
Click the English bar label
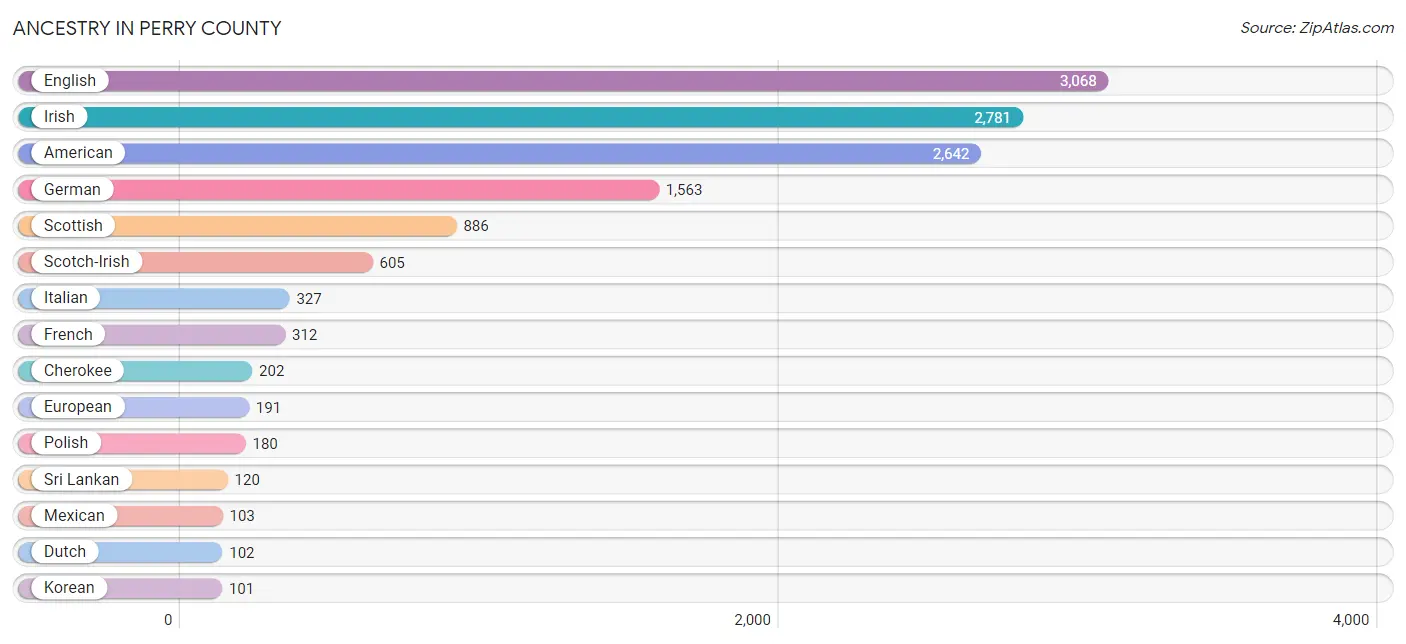click(70, 81)
